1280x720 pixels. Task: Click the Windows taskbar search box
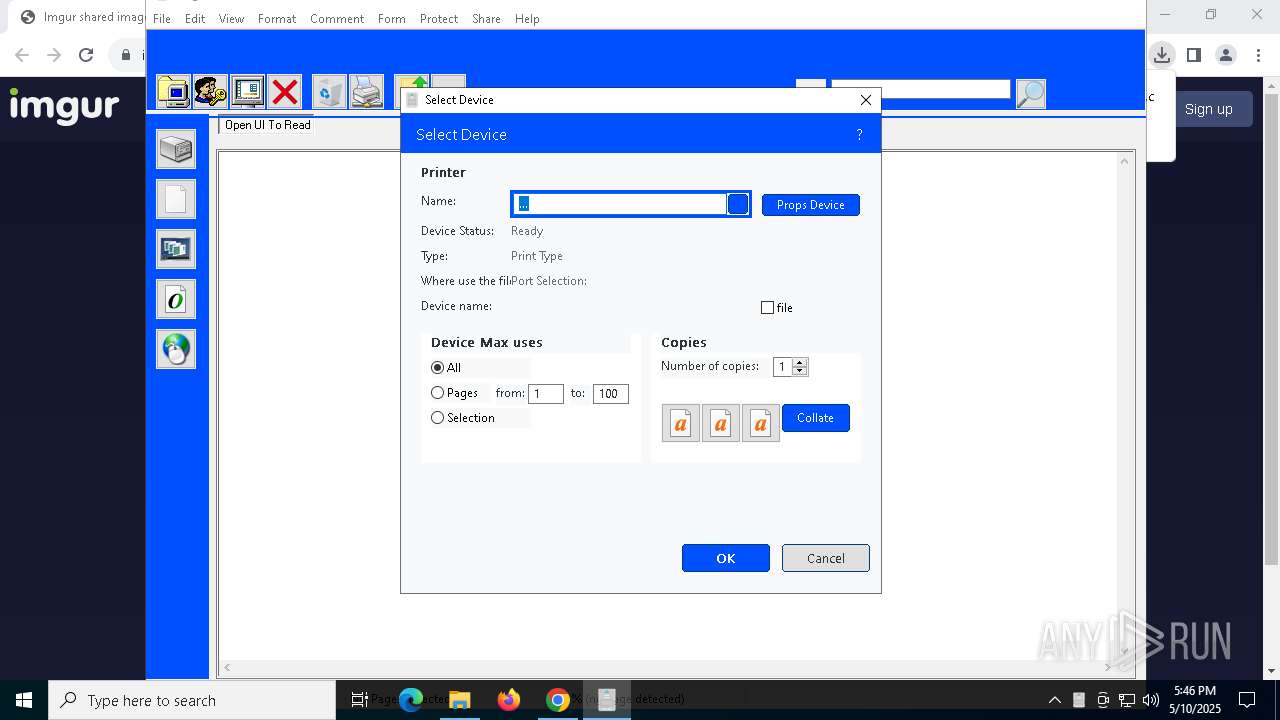[192, 700]
